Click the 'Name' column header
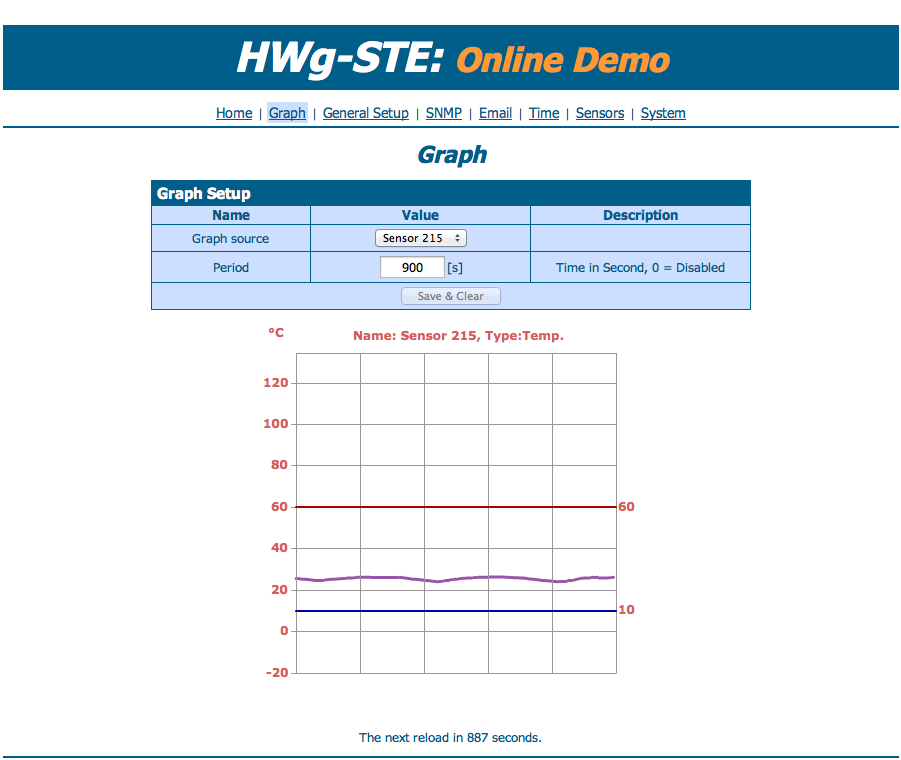 point(231,215)
